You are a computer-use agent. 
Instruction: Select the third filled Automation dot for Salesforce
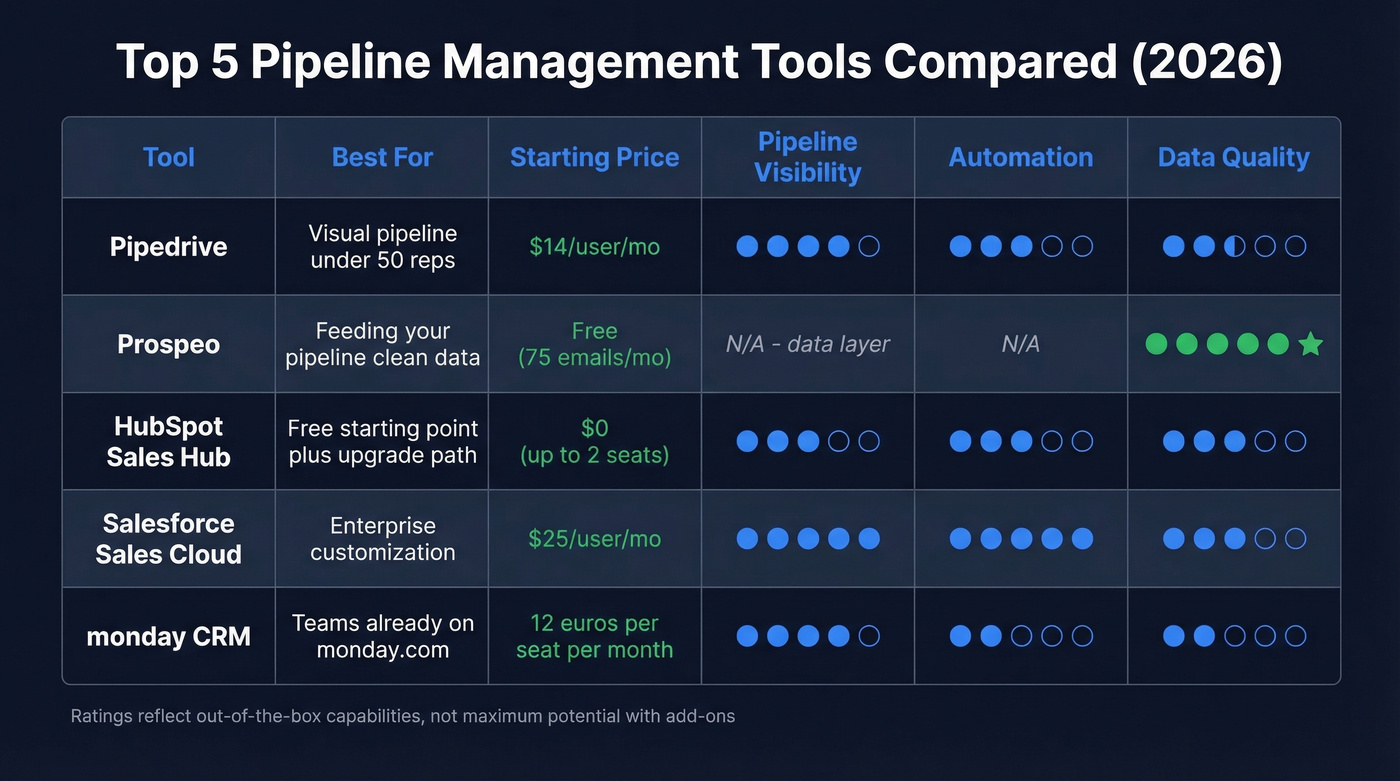pos(1020,538)
